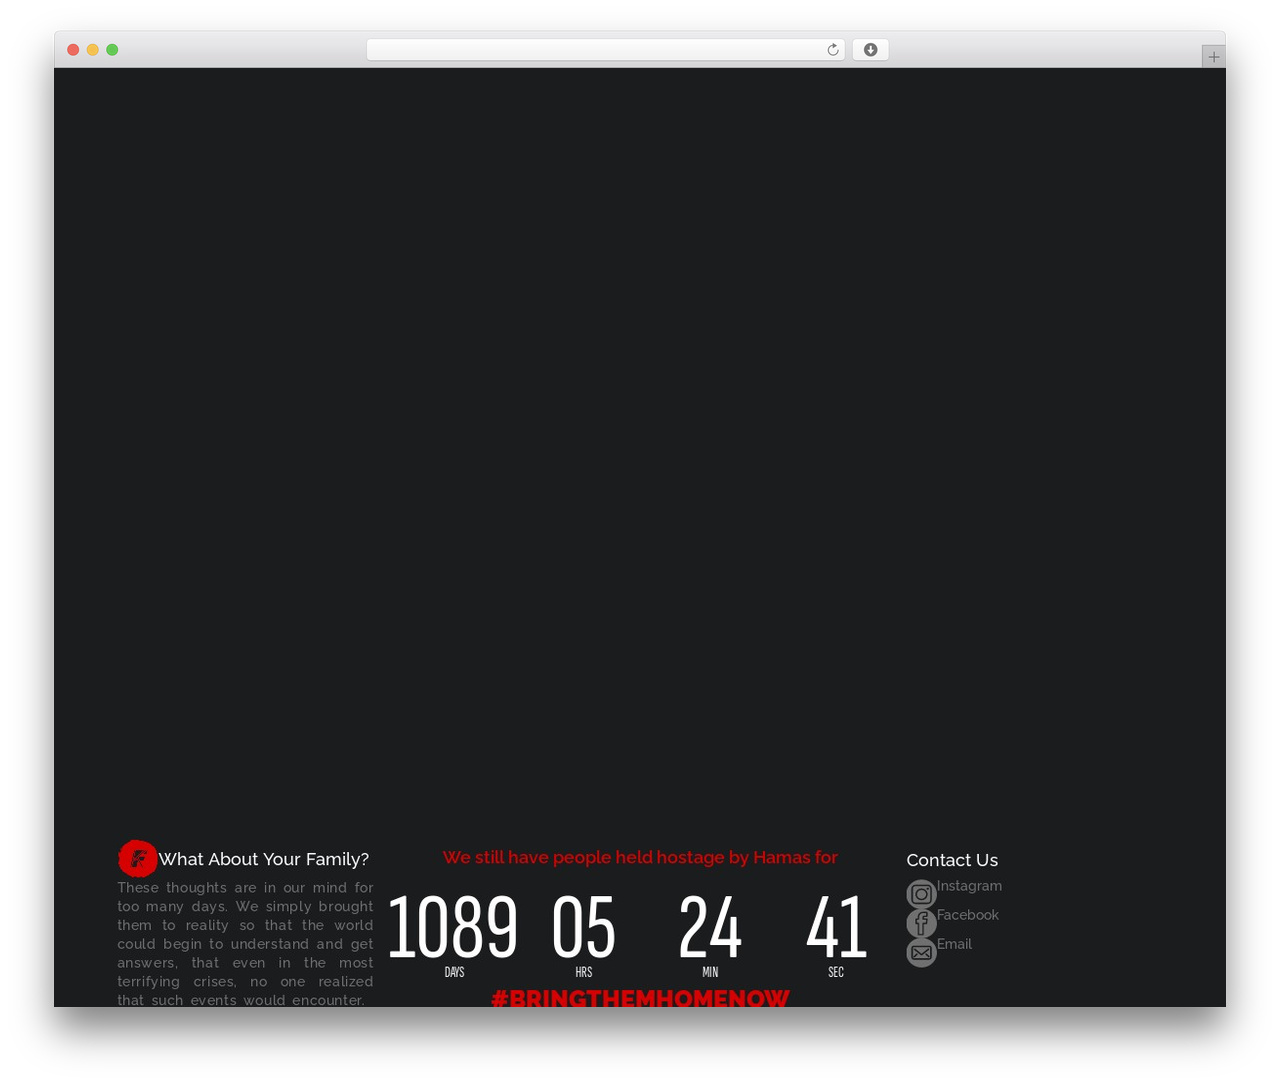Image resolution: width=1280 pixels, height=1084 pixels.
Task: Minimize the window using the yellow button
Action: click(92, 50)
